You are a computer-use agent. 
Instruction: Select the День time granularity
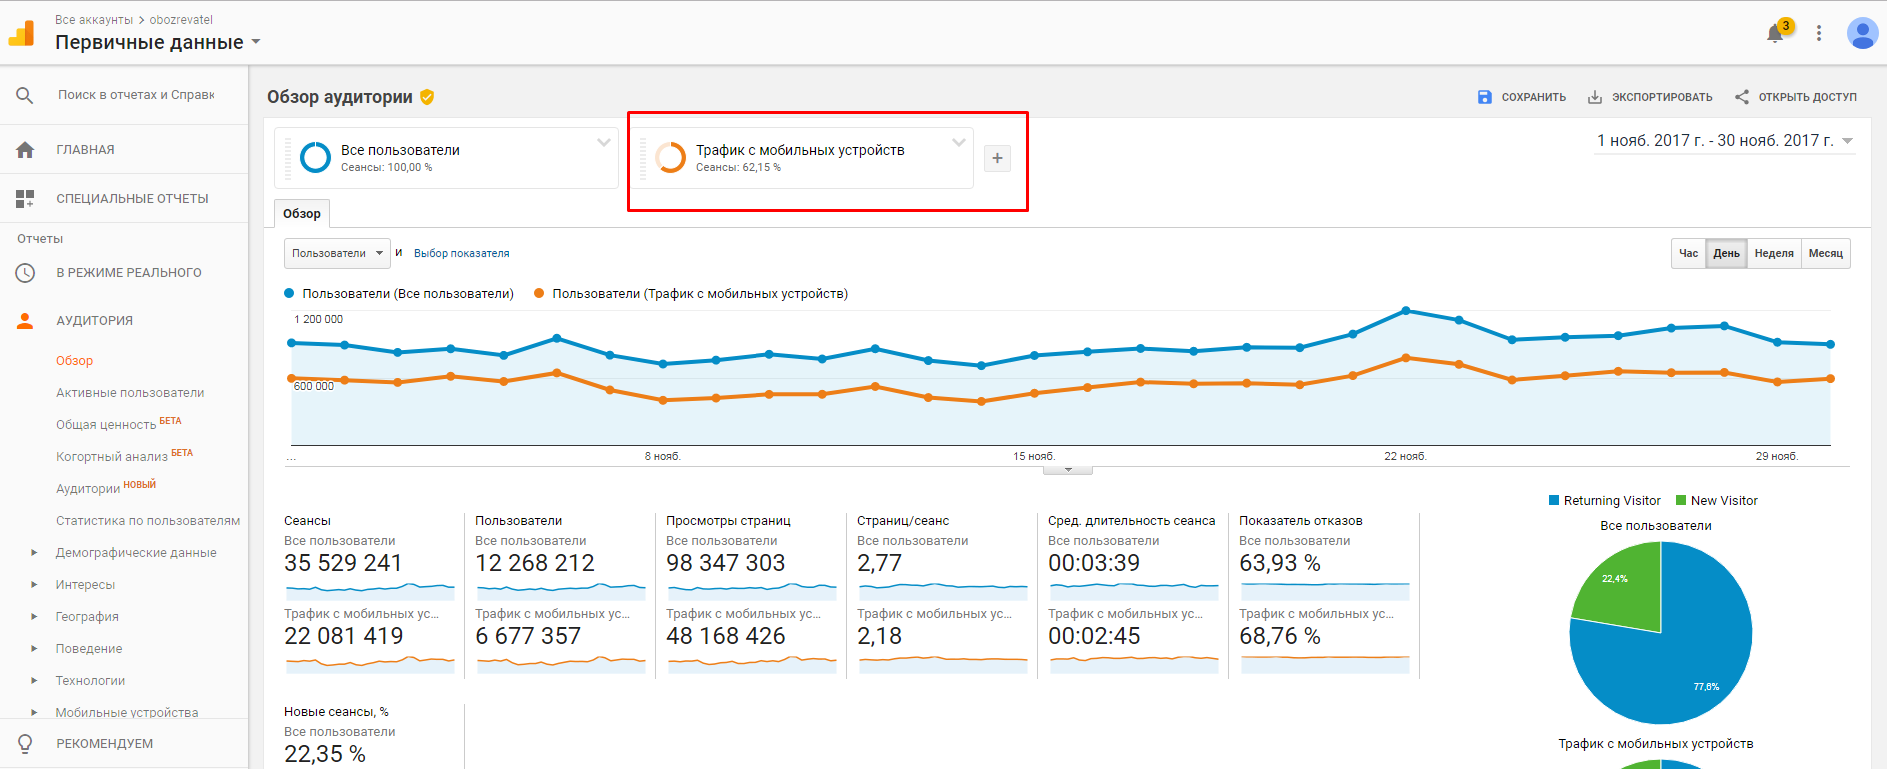1726,253
